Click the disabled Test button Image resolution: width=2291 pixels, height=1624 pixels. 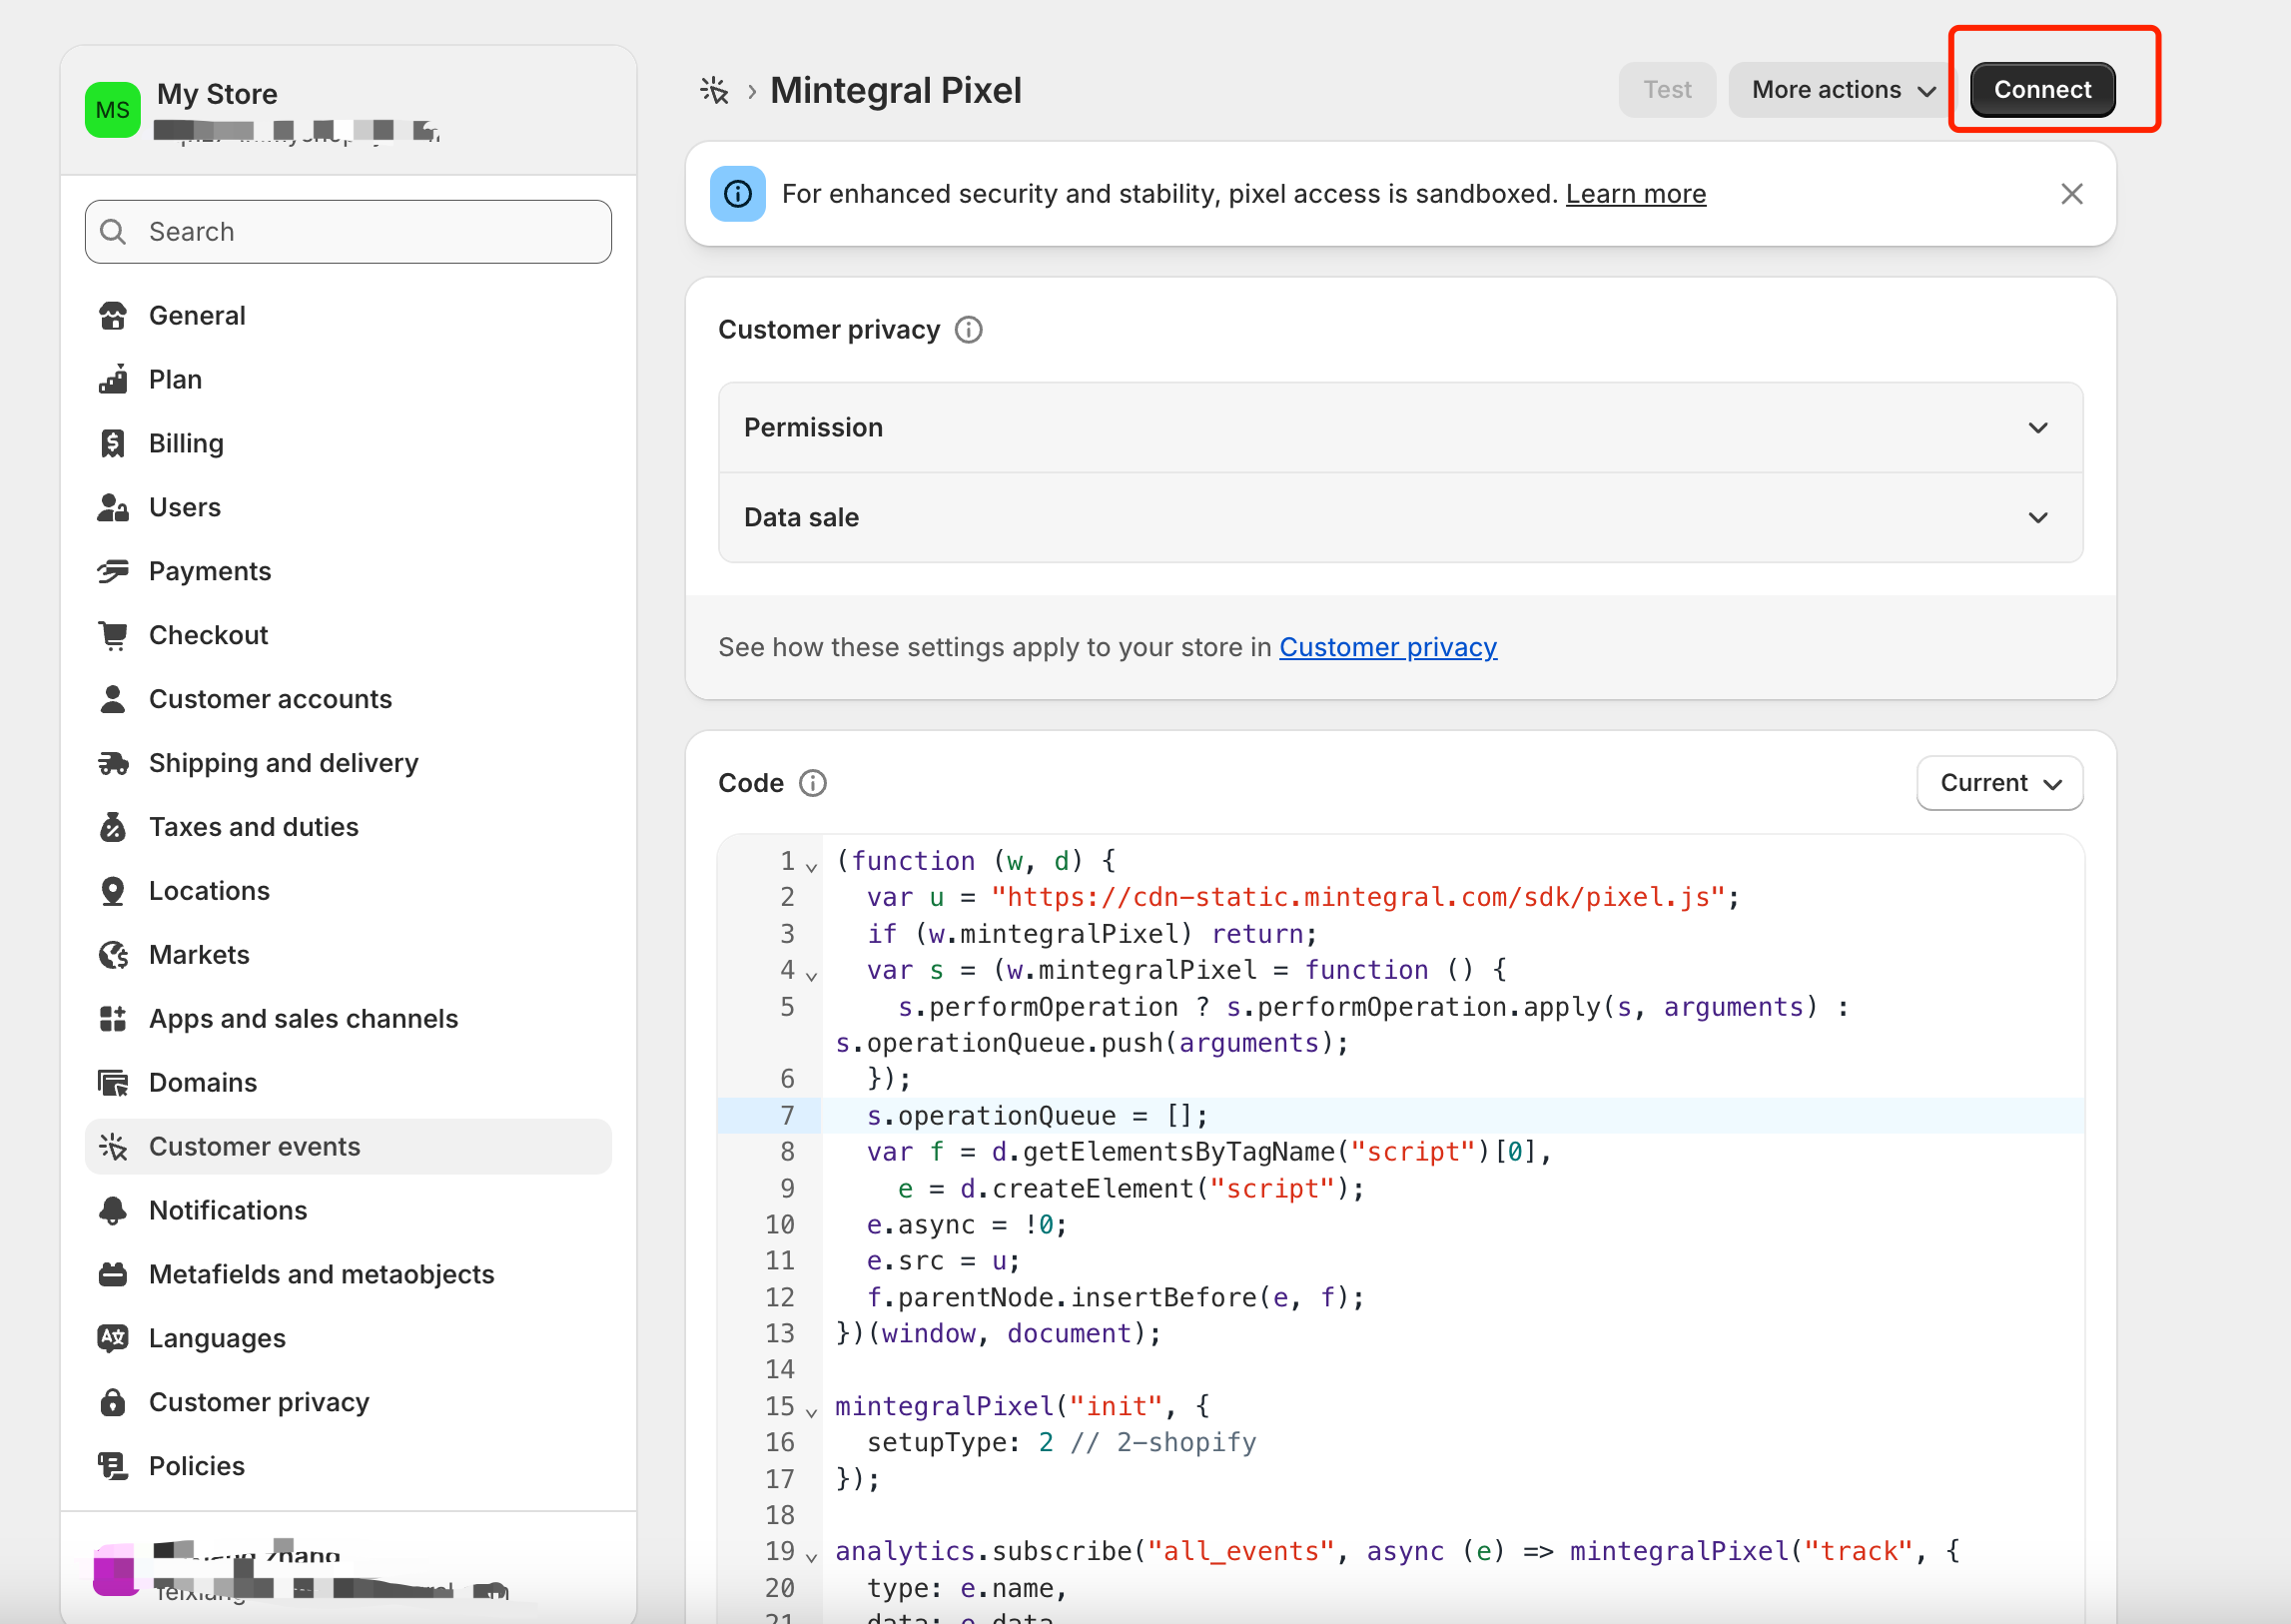point(1667,90)
